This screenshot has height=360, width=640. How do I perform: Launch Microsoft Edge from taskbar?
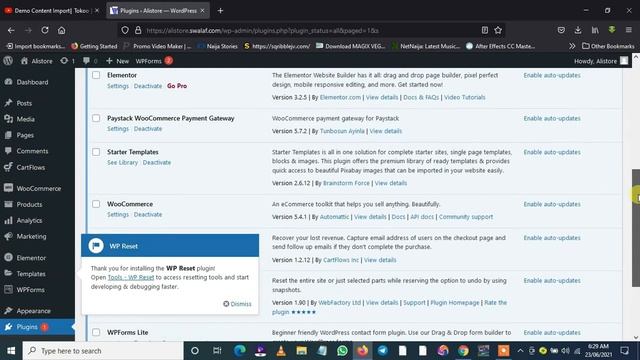240,351
